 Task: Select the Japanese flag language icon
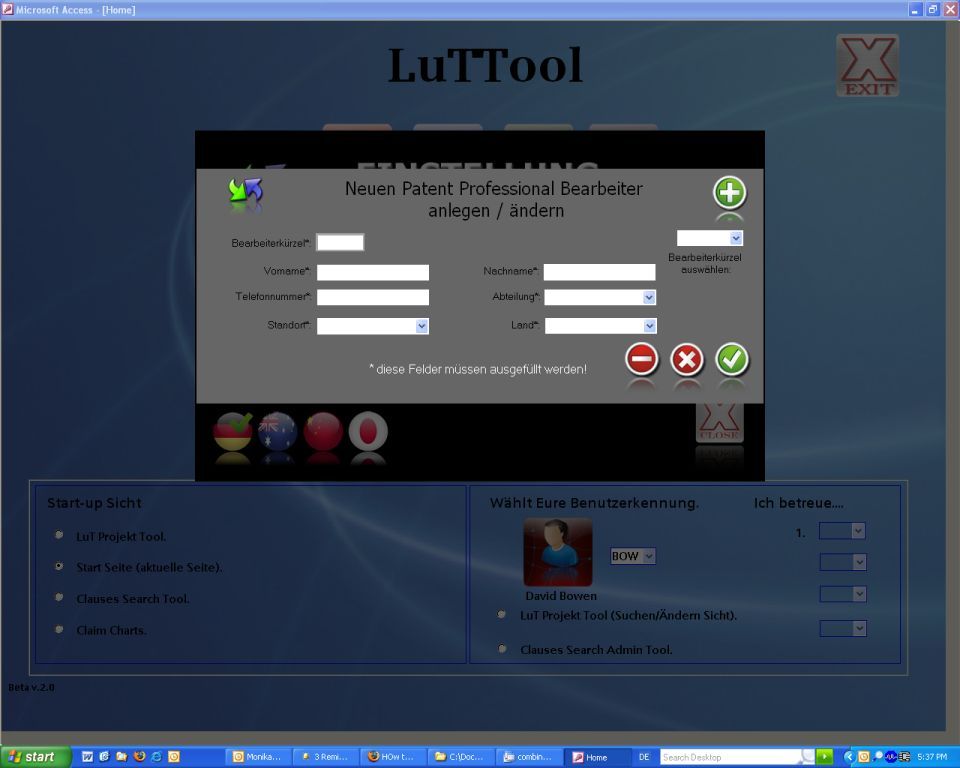(369, 432)
